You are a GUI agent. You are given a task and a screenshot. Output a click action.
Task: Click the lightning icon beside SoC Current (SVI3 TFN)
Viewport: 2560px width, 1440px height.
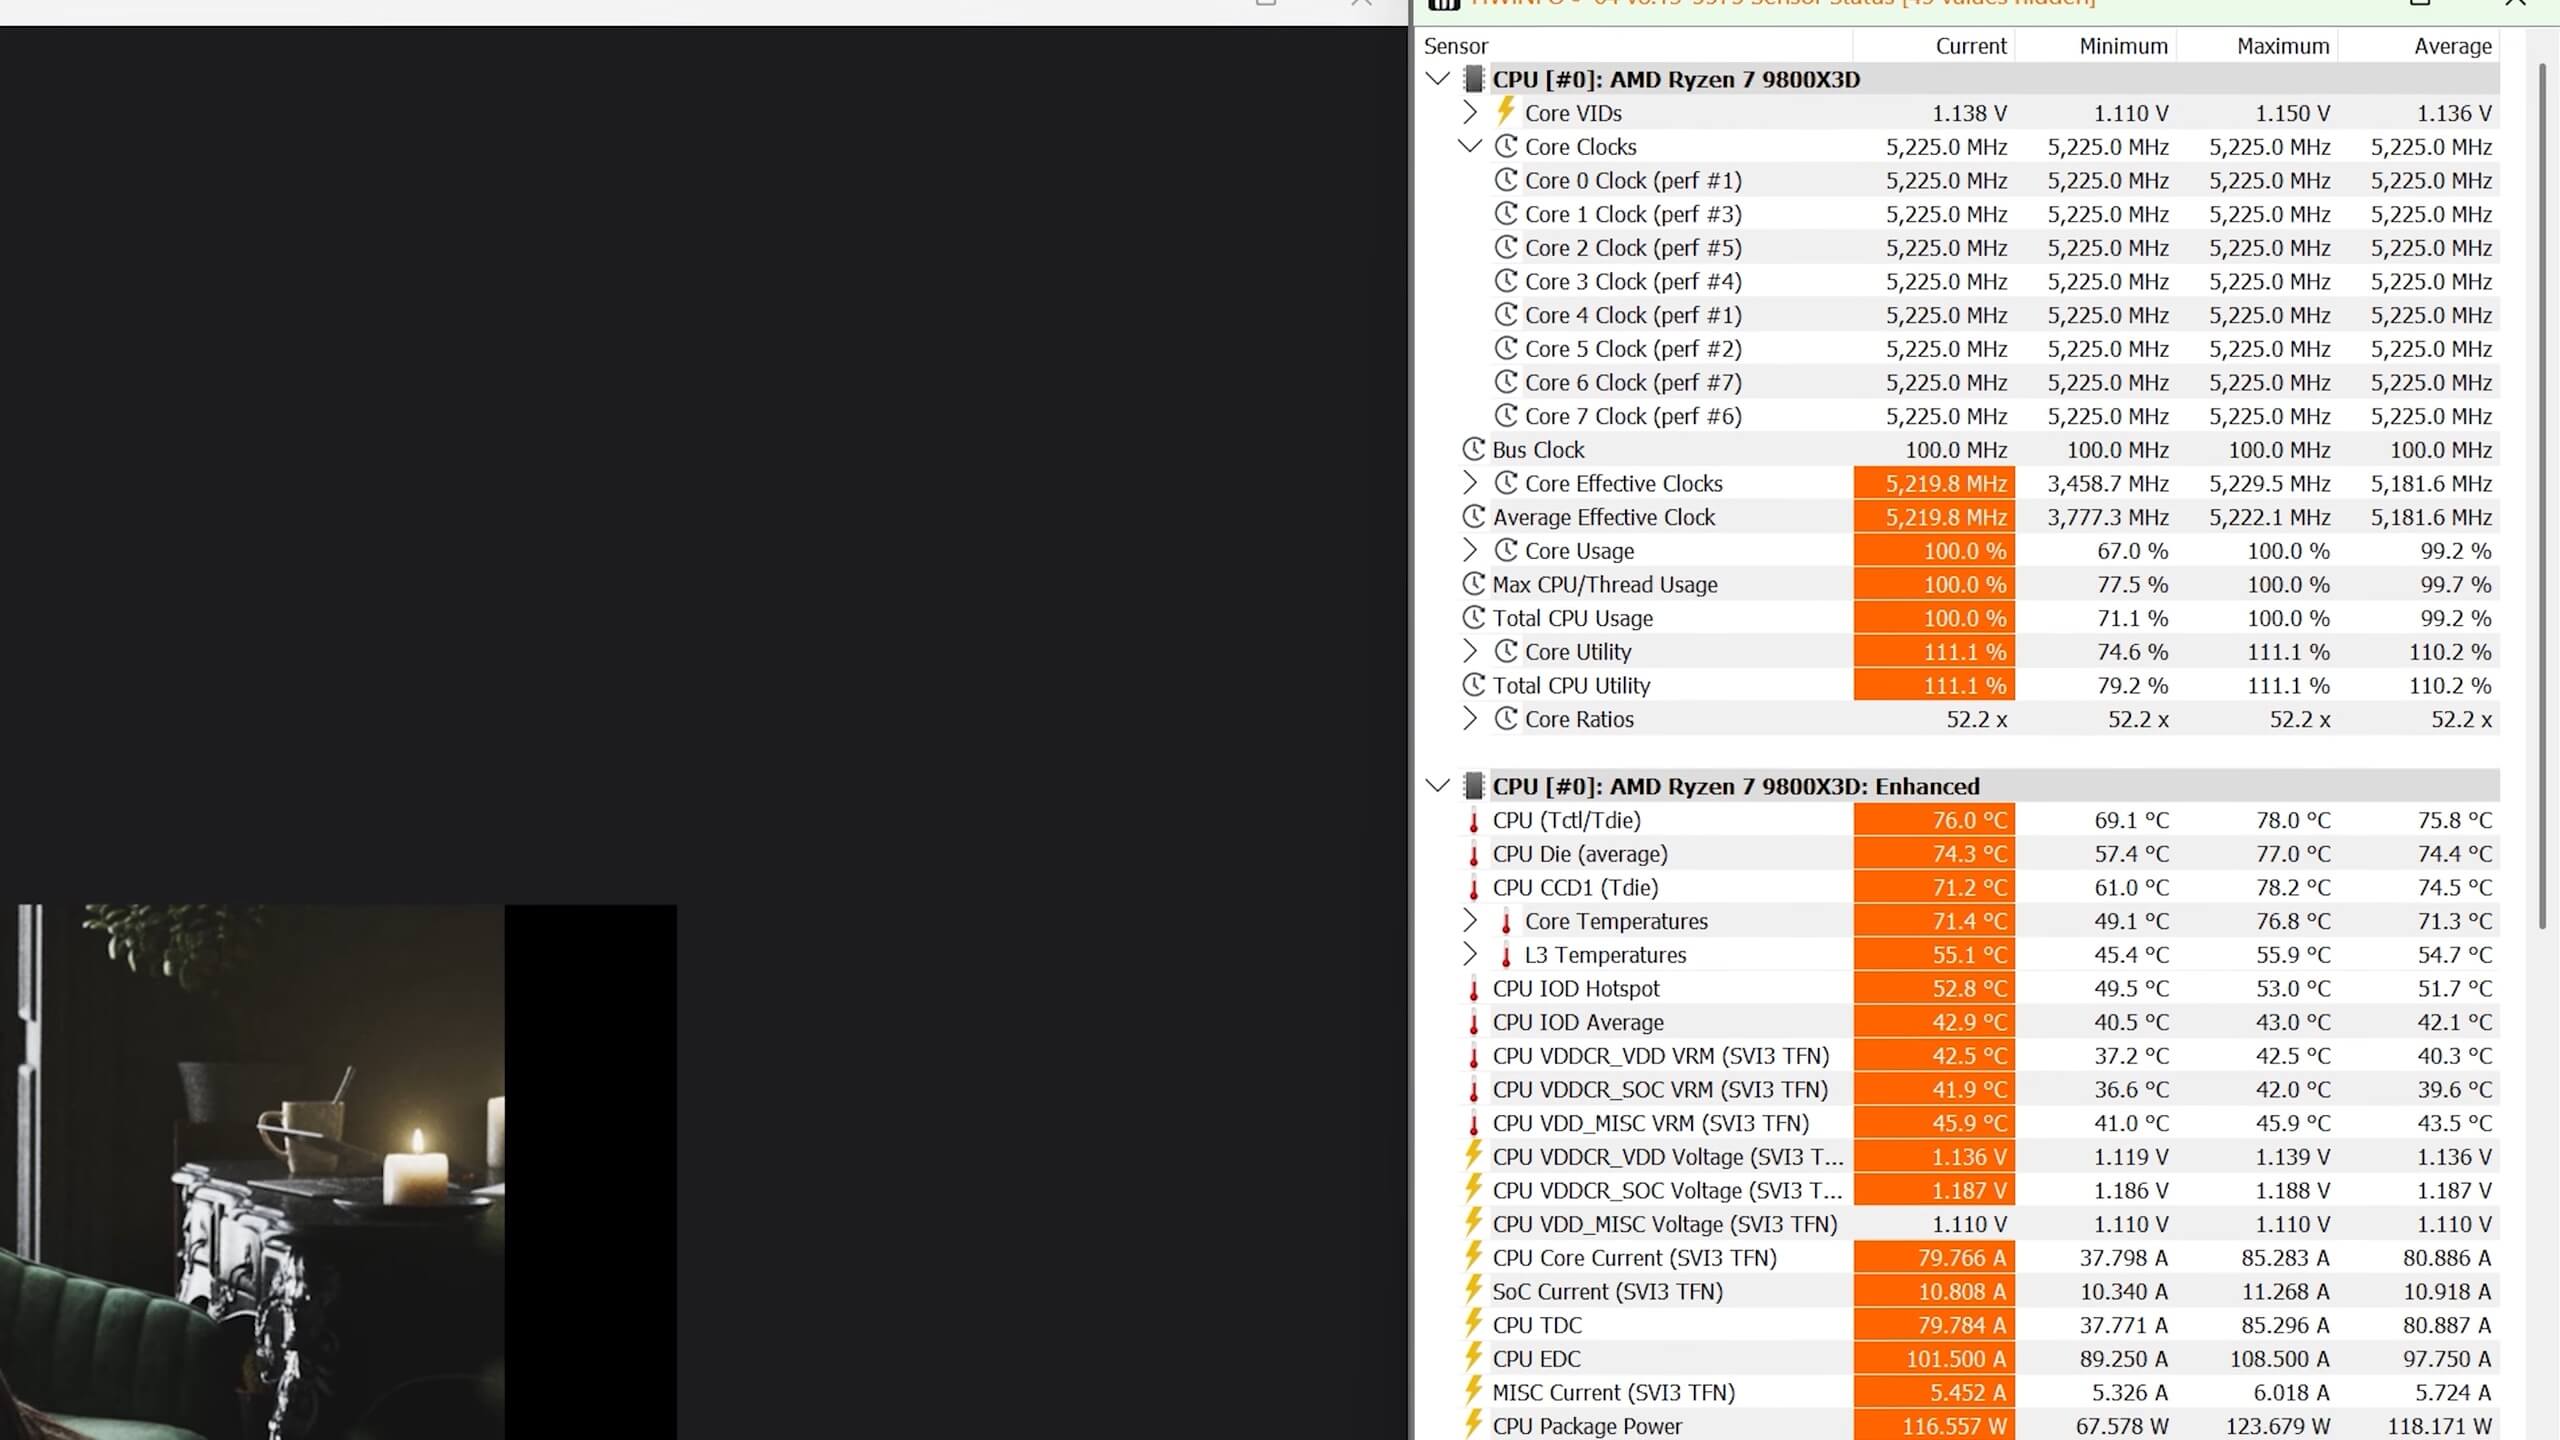tap(1473, 1290)
